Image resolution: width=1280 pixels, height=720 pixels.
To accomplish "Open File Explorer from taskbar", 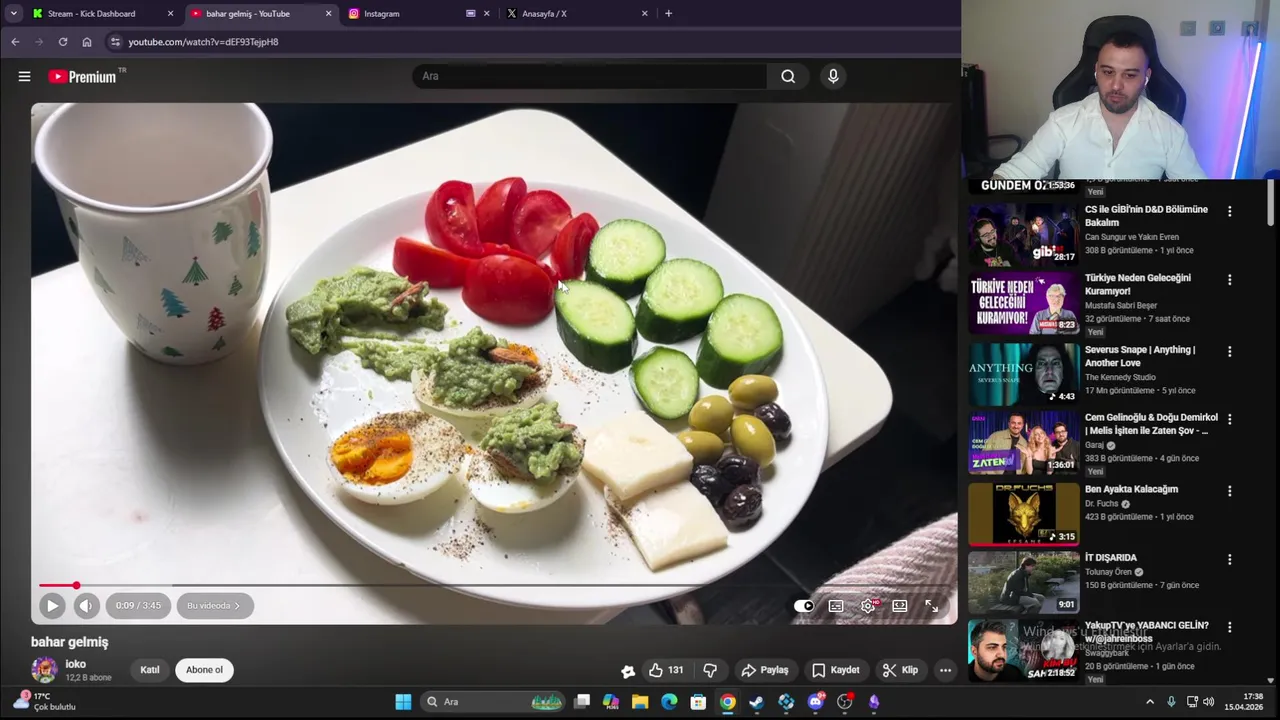I will tap(640, 702).
